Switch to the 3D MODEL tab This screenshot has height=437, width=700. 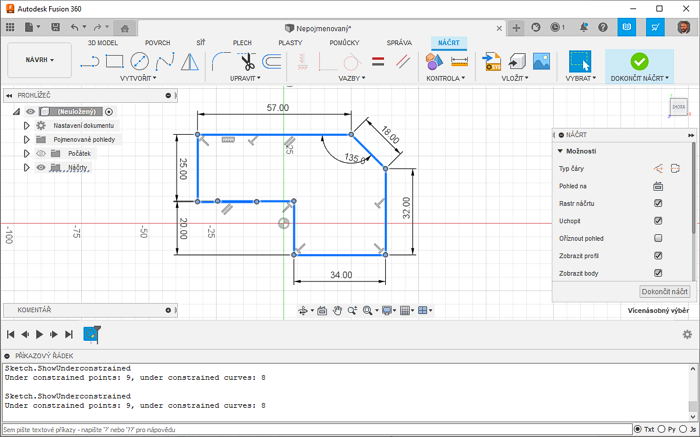(x=103, y=43)
